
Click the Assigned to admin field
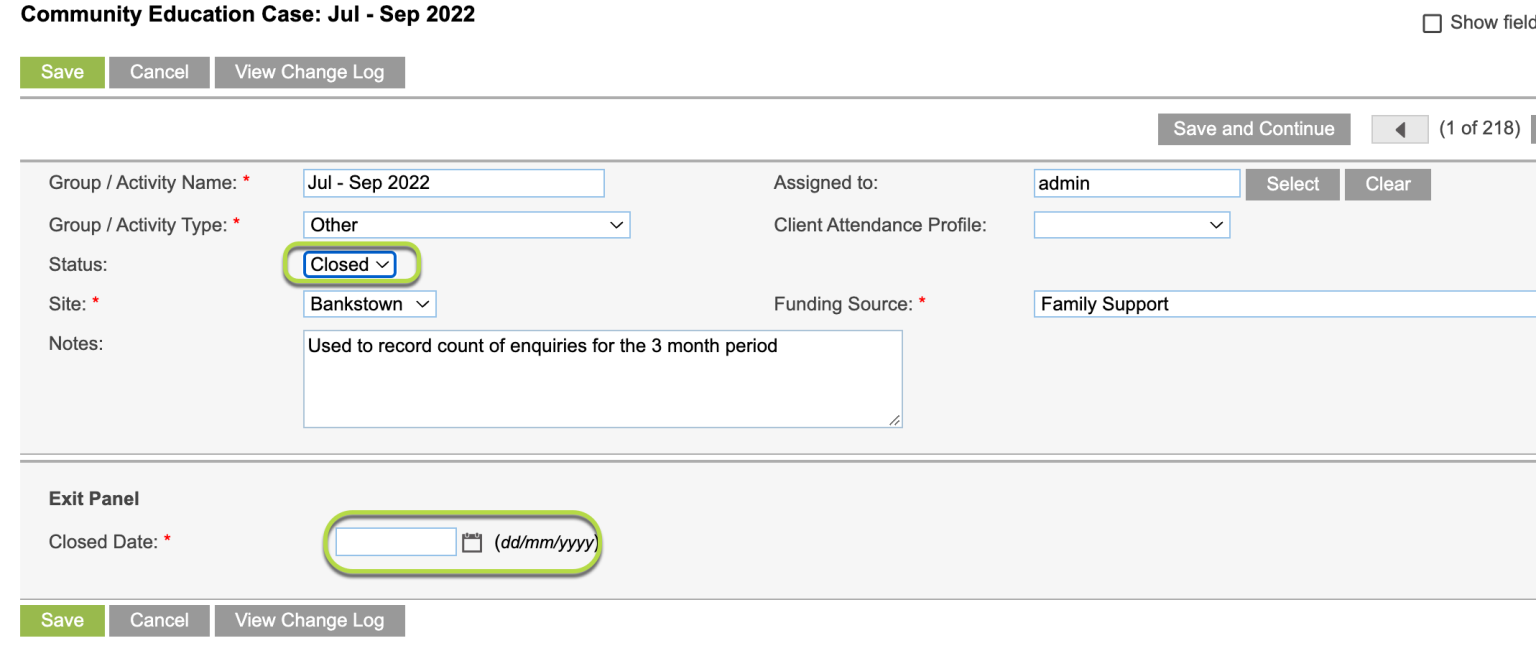pyautogui.click(x=1135, y=183)
